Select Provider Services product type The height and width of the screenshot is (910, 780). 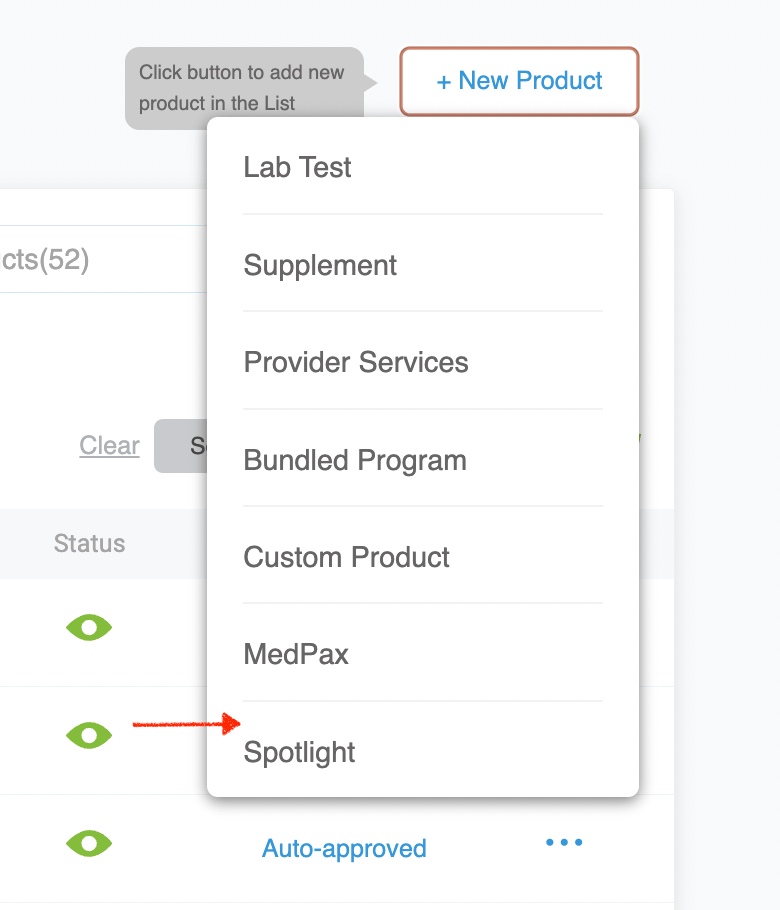click(x=356, y=362)
